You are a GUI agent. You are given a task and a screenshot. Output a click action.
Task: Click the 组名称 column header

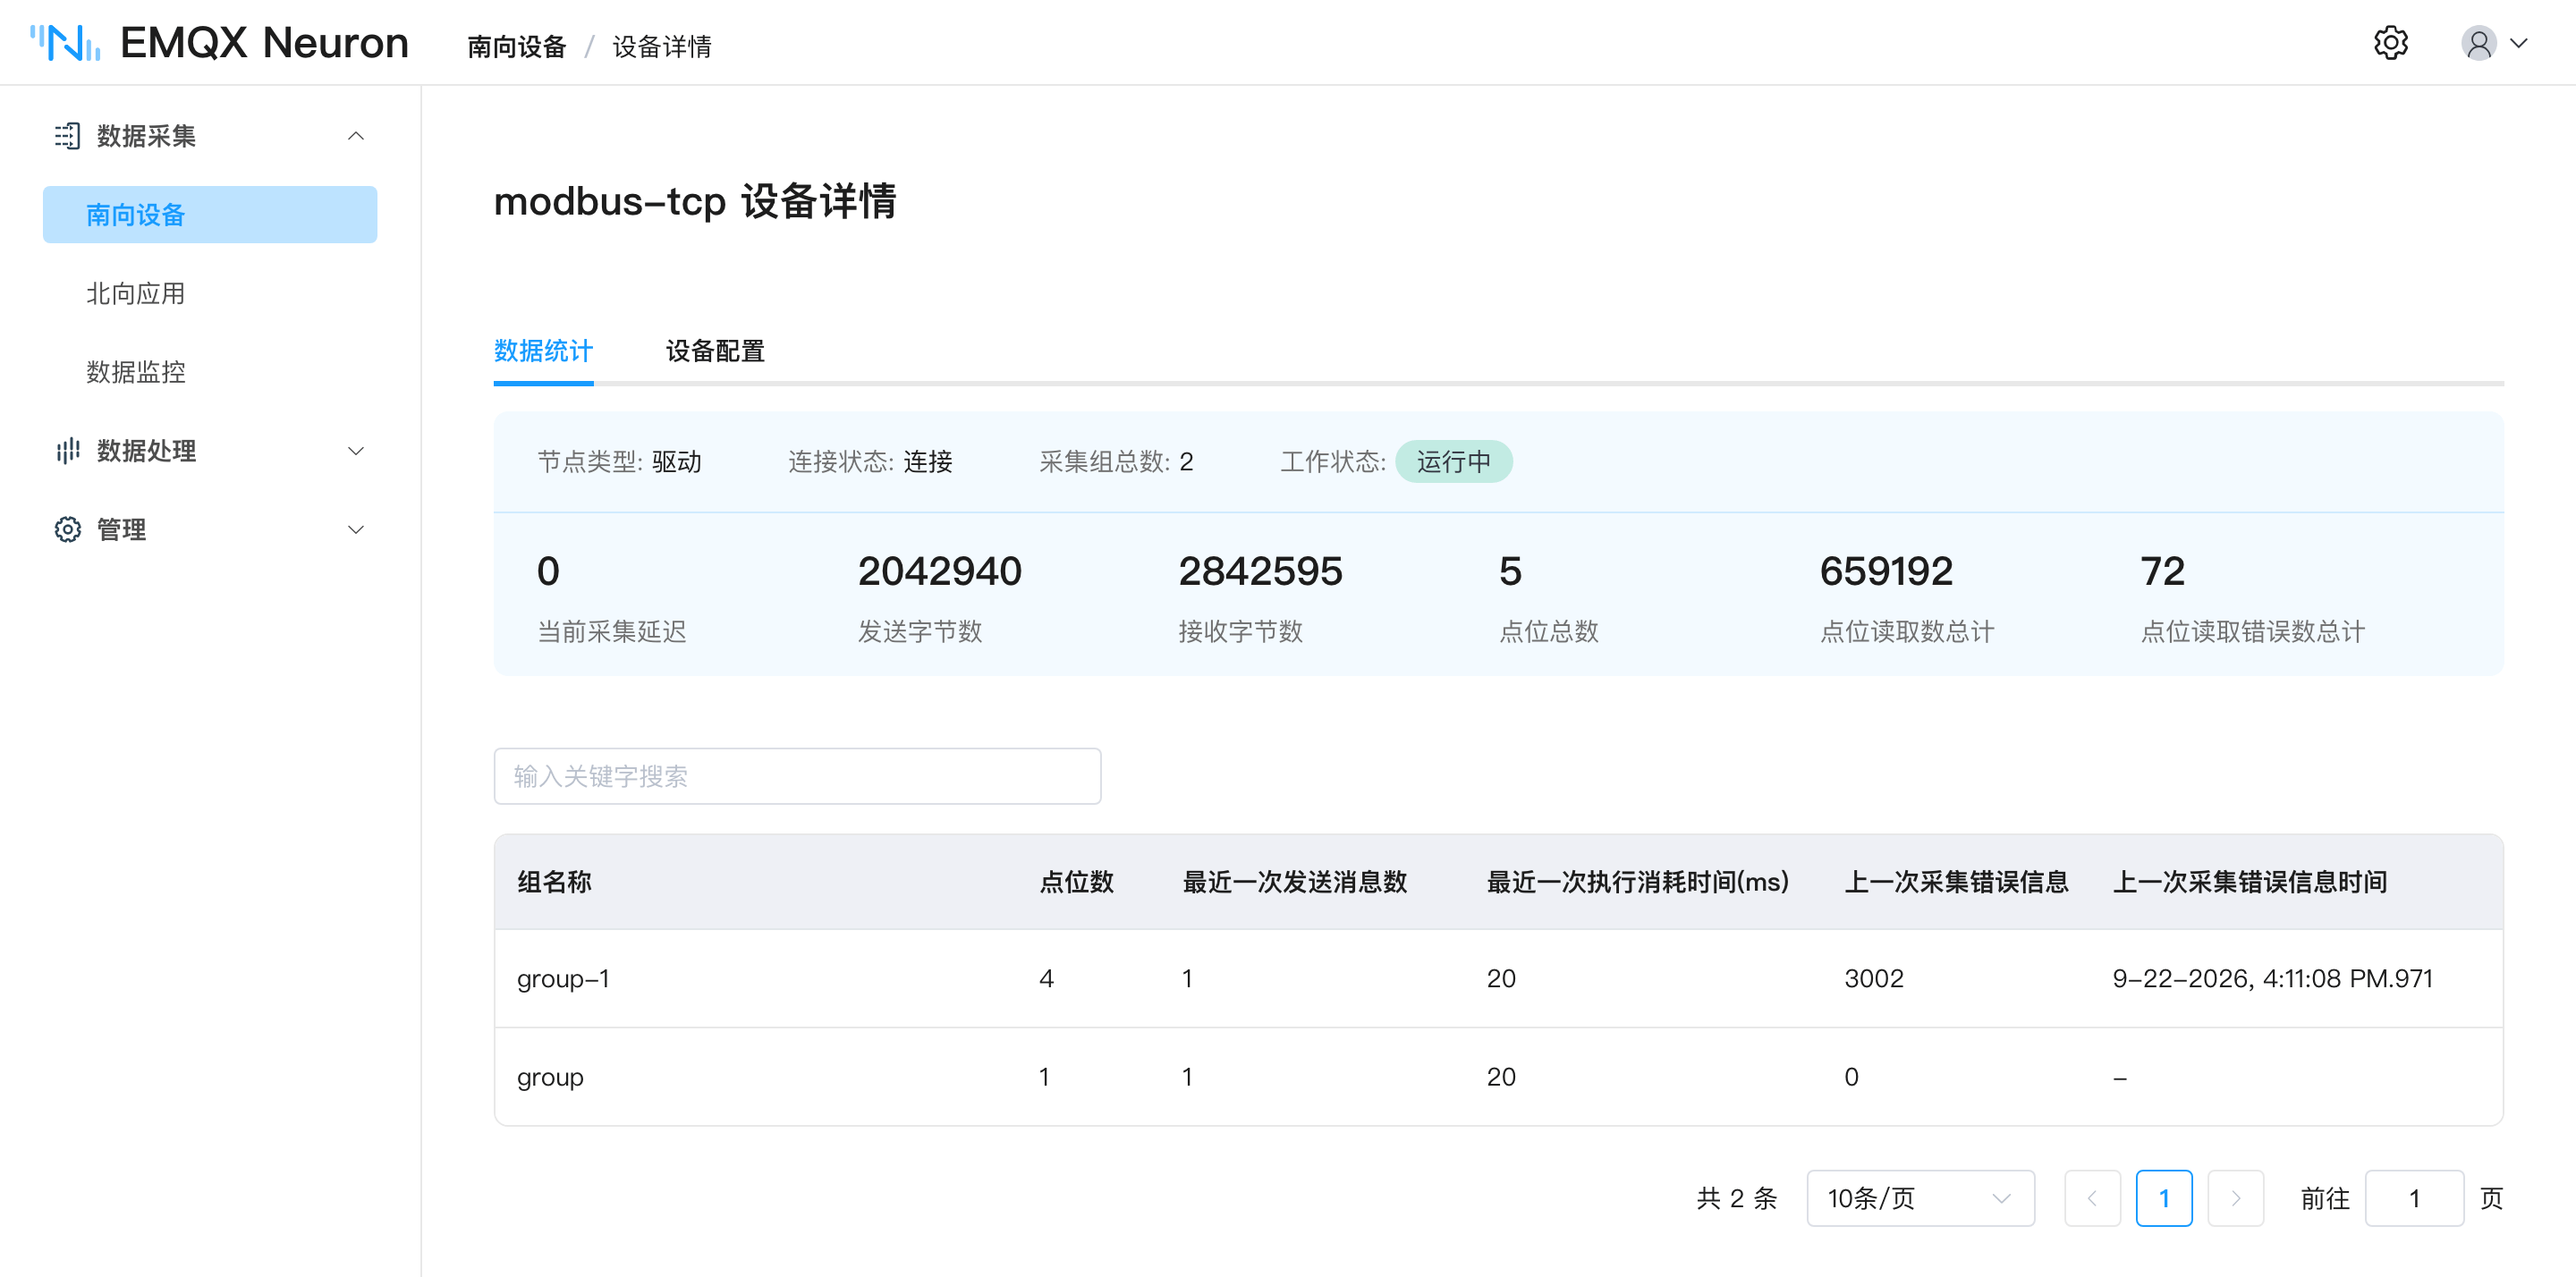point(554,881)
